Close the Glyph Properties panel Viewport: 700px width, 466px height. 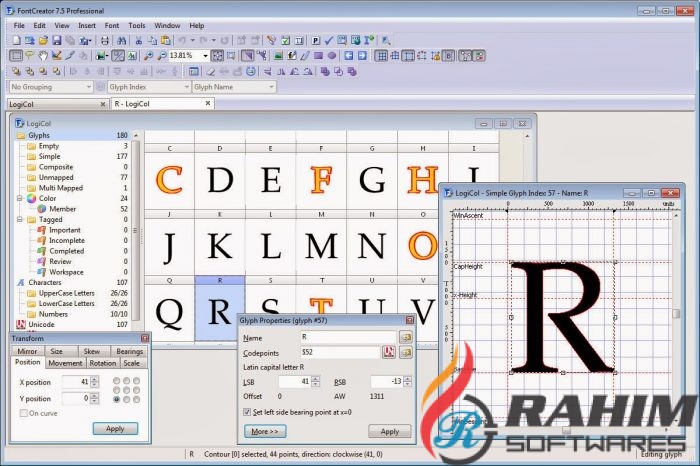pyautogui.click(x=410, y=320)
